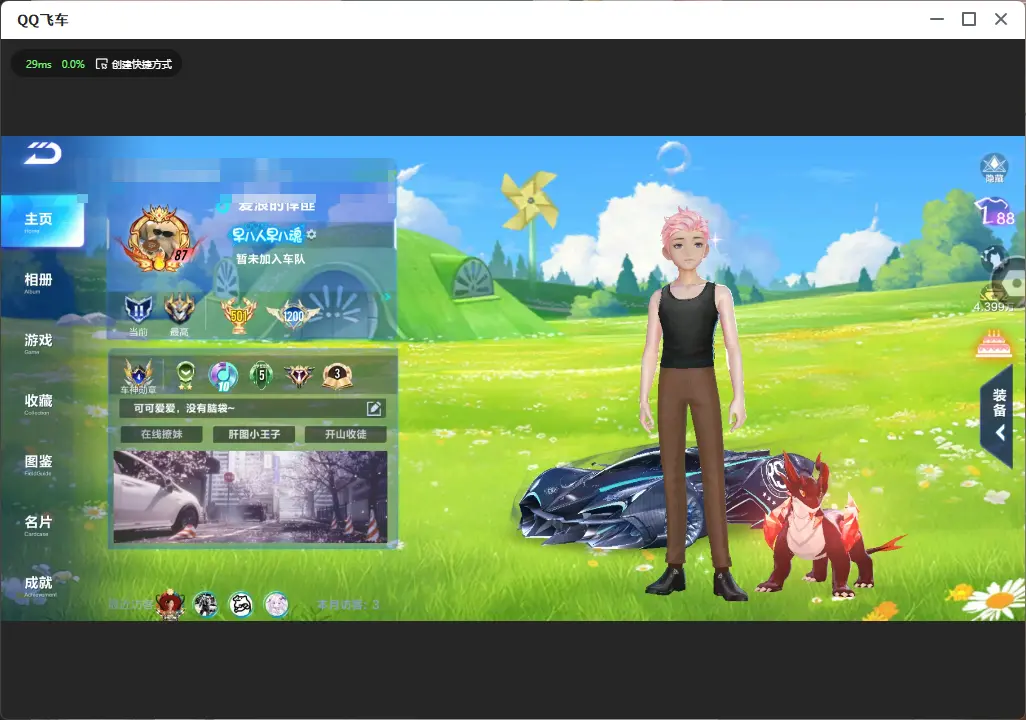Open the 图鉴 Field Guide tab
1026x720 pixels.
[38, 463]
